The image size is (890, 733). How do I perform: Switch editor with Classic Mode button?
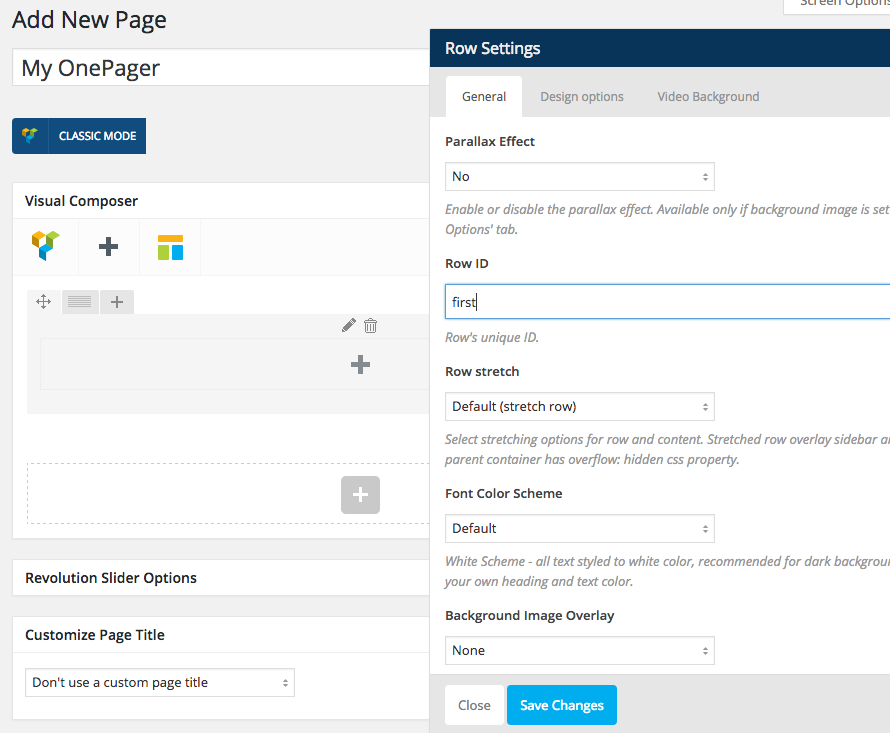79,136
